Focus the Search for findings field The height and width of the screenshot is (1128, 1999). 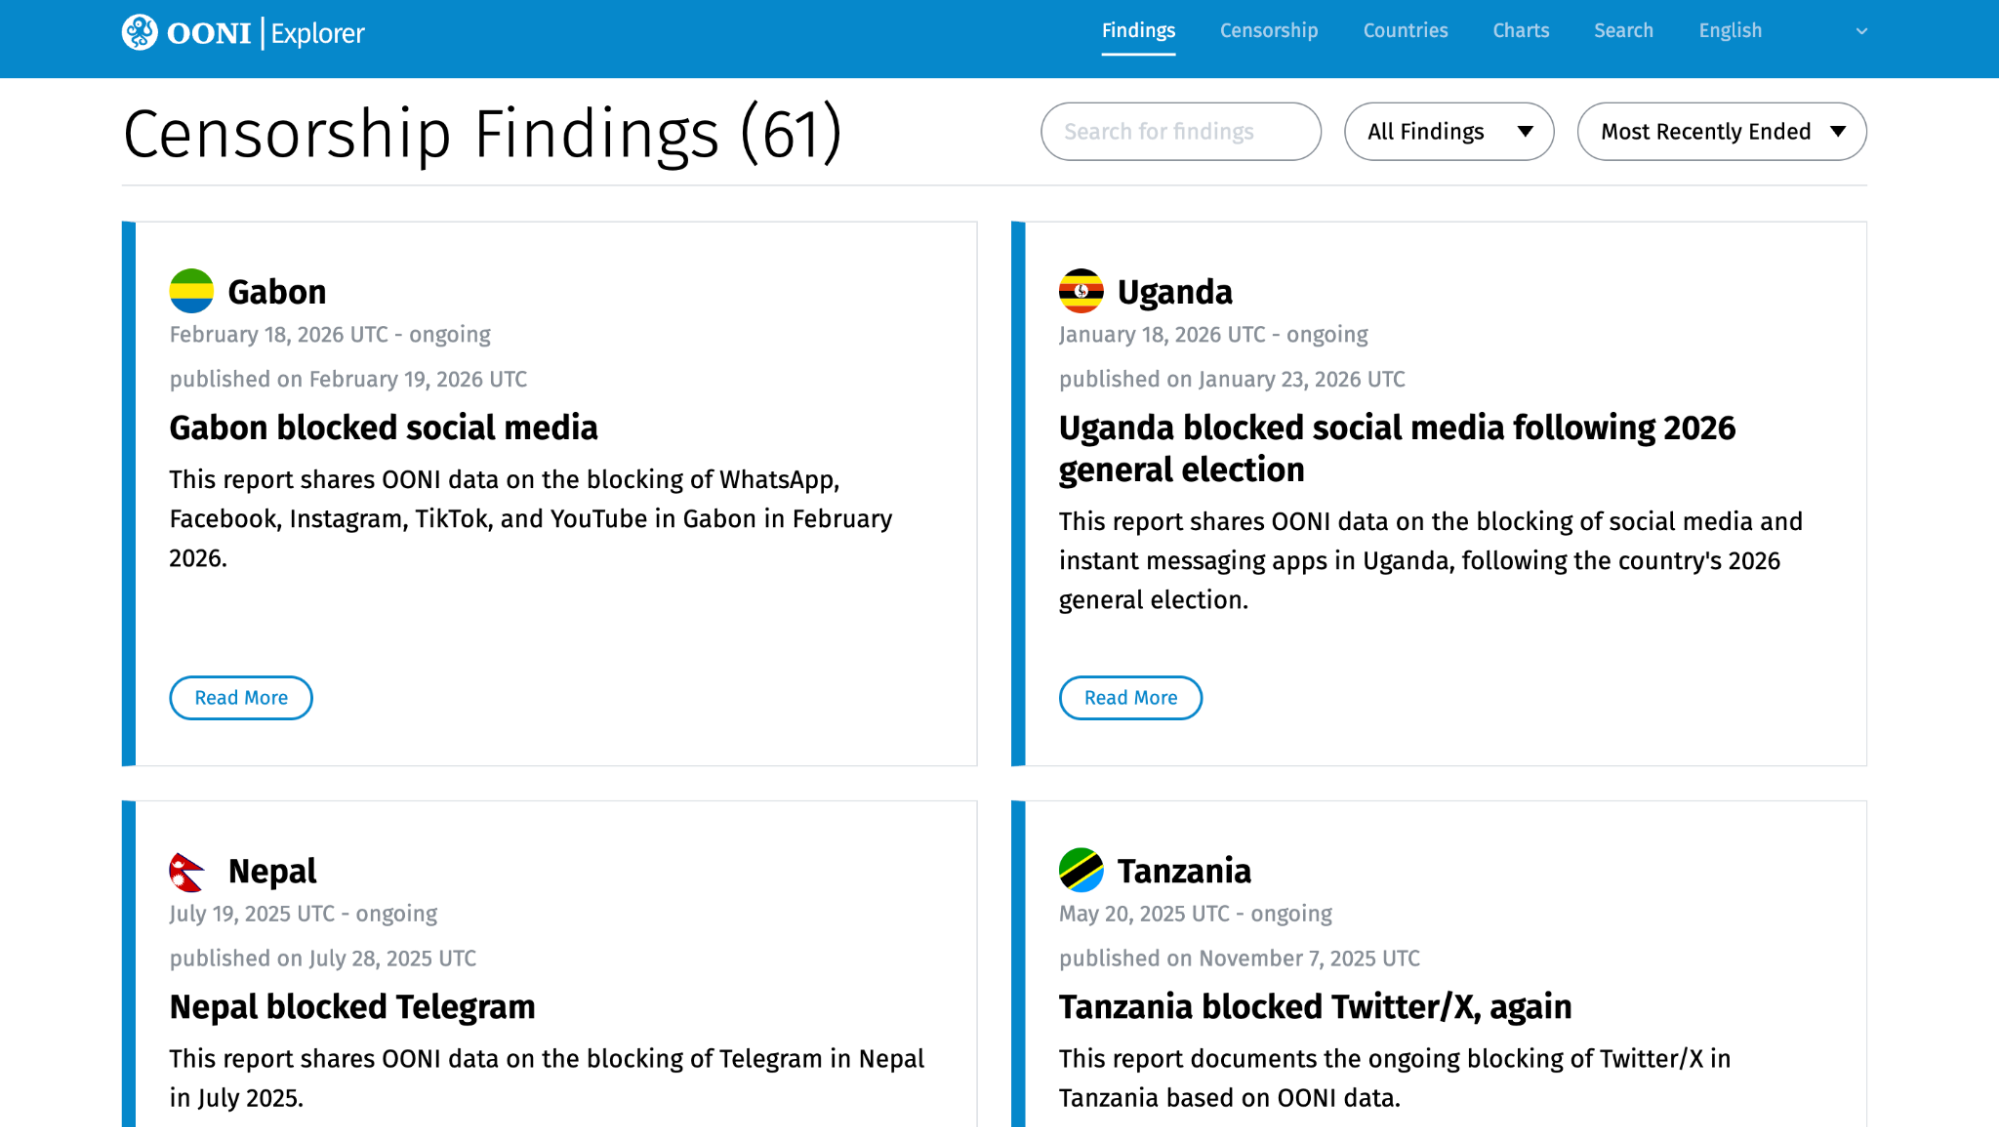[1180, 131]
